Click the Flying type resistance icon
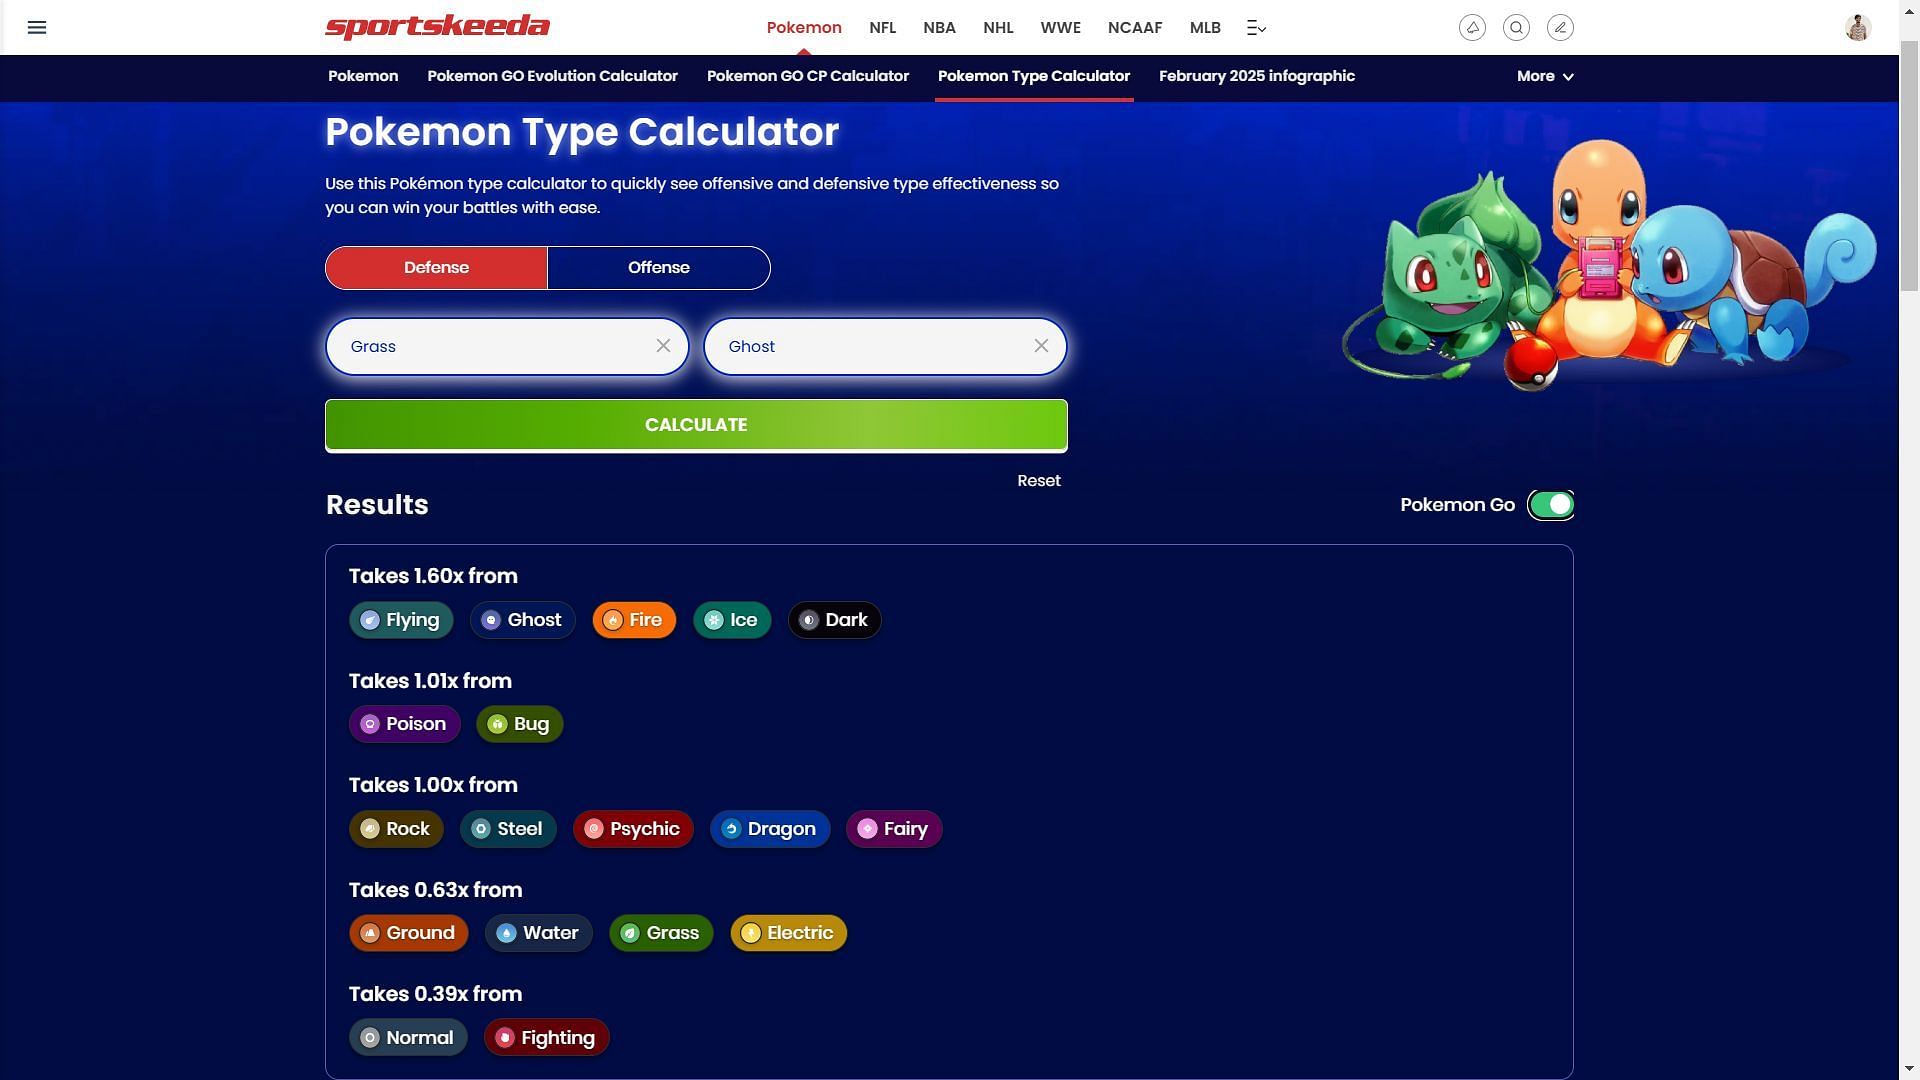Screen dimensions: 1920x1080 [368, 620]
